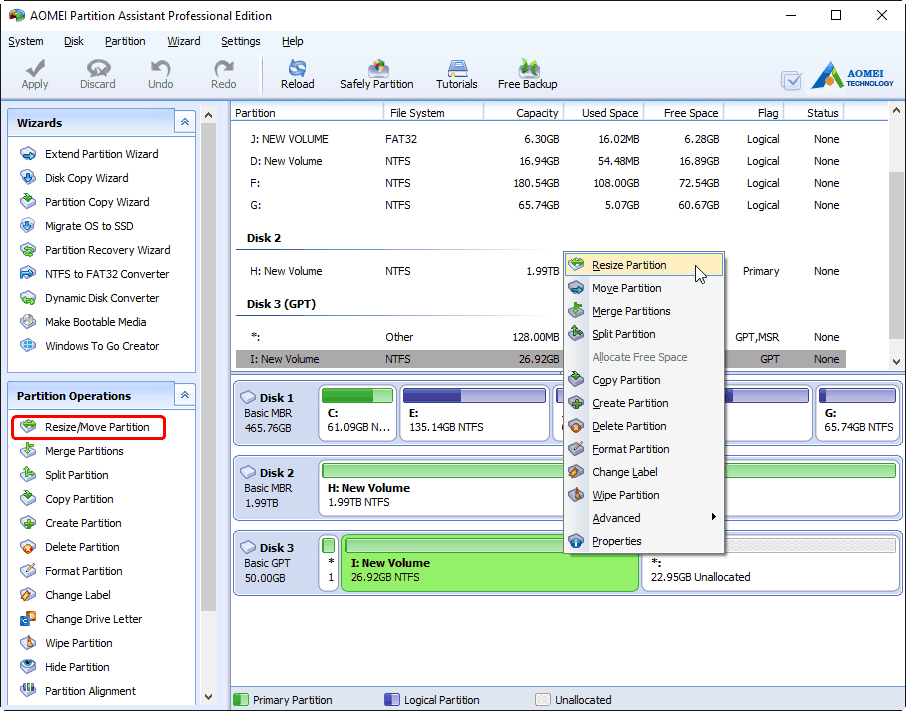This screenshot has width=906, height=711.
Task: Choose Hide Partition in sidebar
Action: pyautogui.click(x=65, y=667)
